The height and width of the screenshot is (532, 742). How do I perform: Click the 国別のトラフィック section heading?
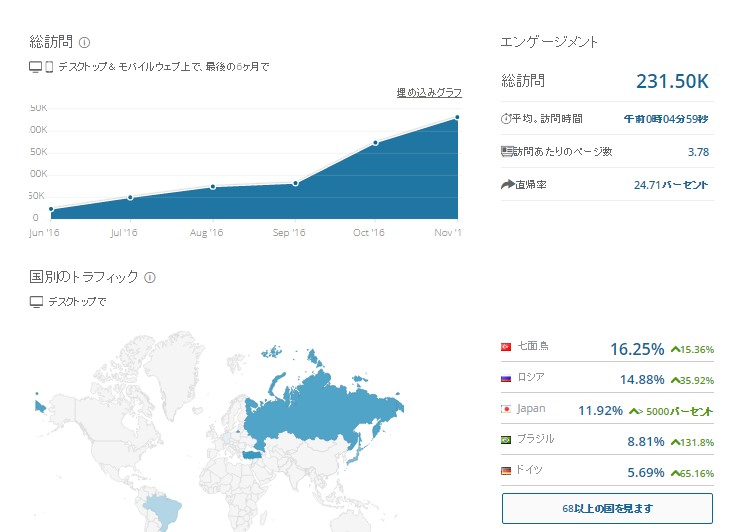84,276
